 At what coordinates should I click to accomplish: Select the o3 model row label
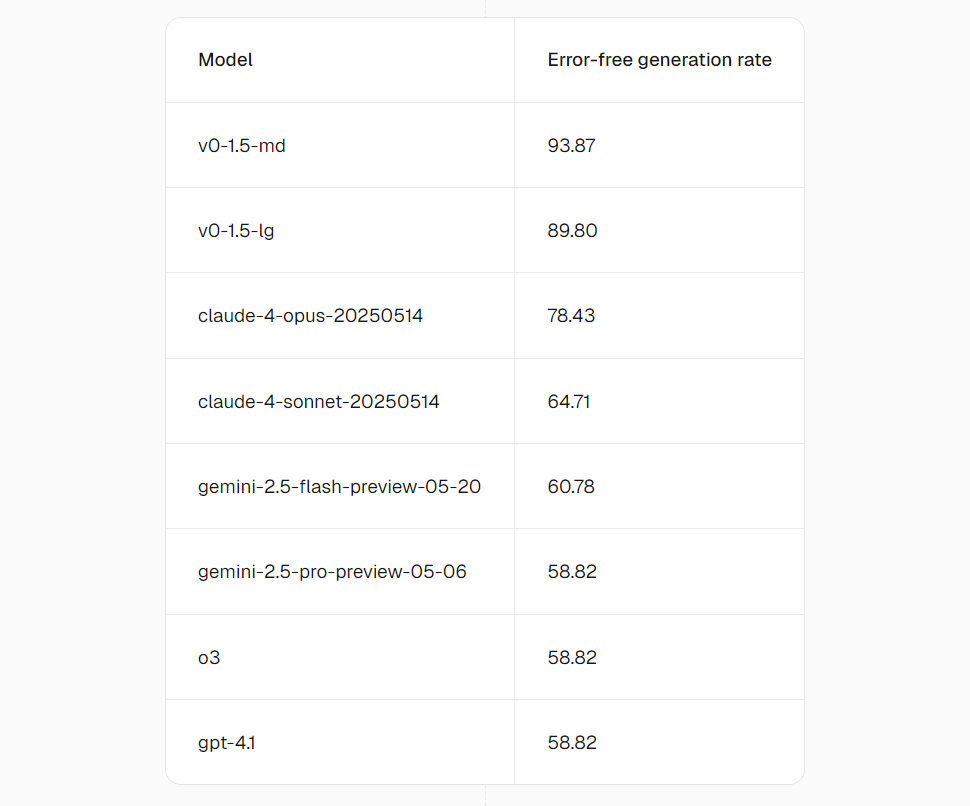point(209,658)
